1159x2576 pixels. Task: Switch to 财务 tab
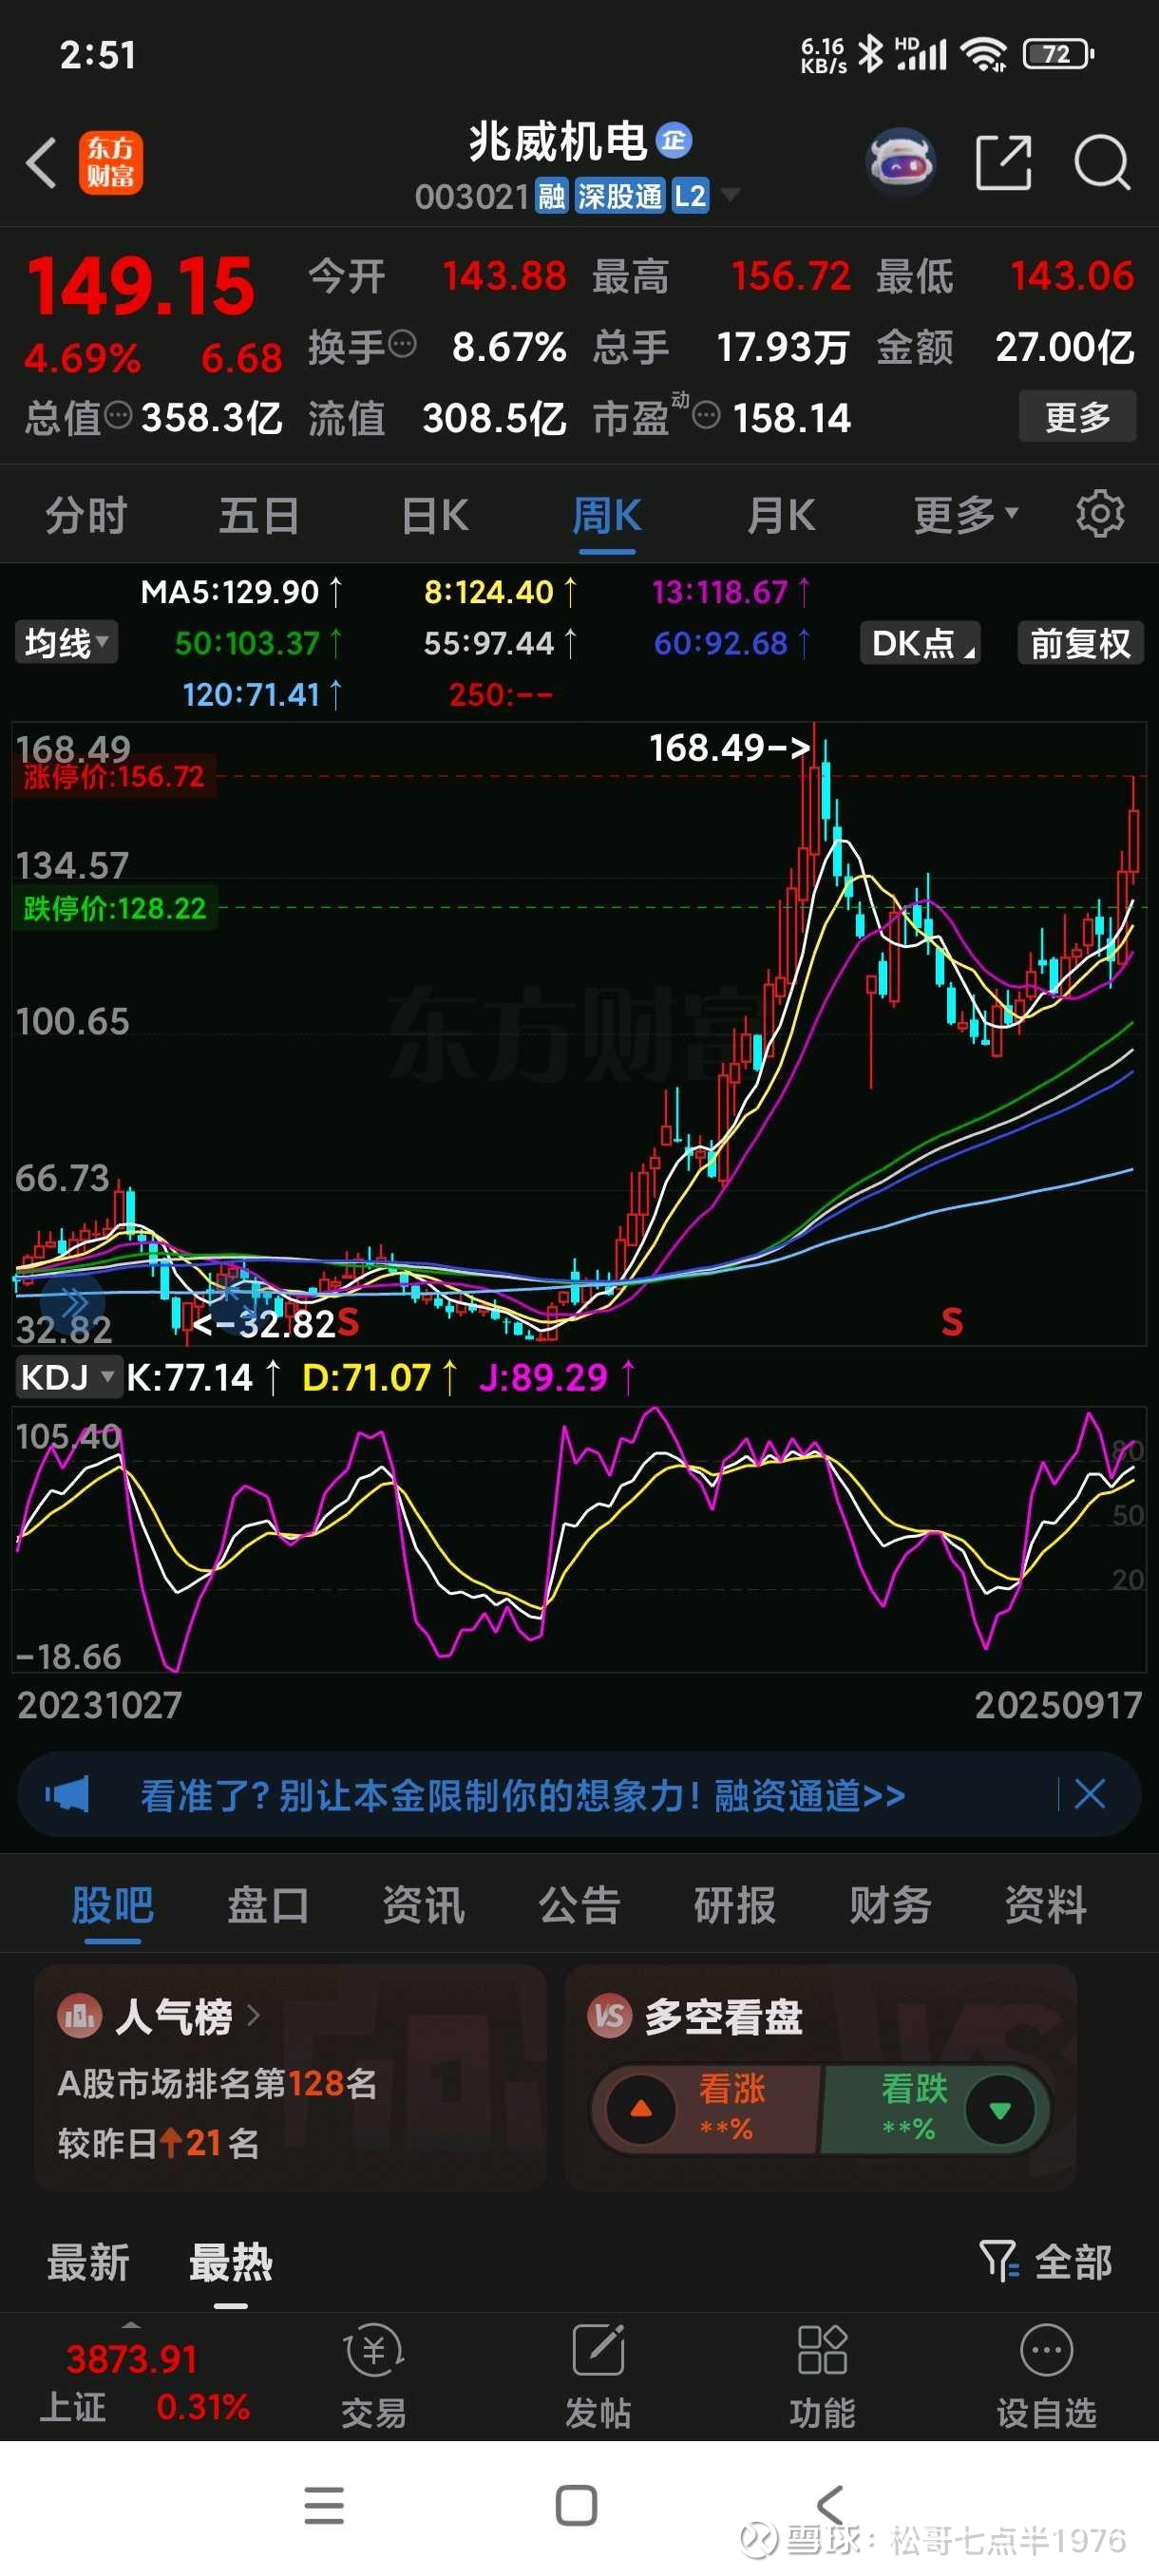pyautogui.click(x=890, y=1906)
